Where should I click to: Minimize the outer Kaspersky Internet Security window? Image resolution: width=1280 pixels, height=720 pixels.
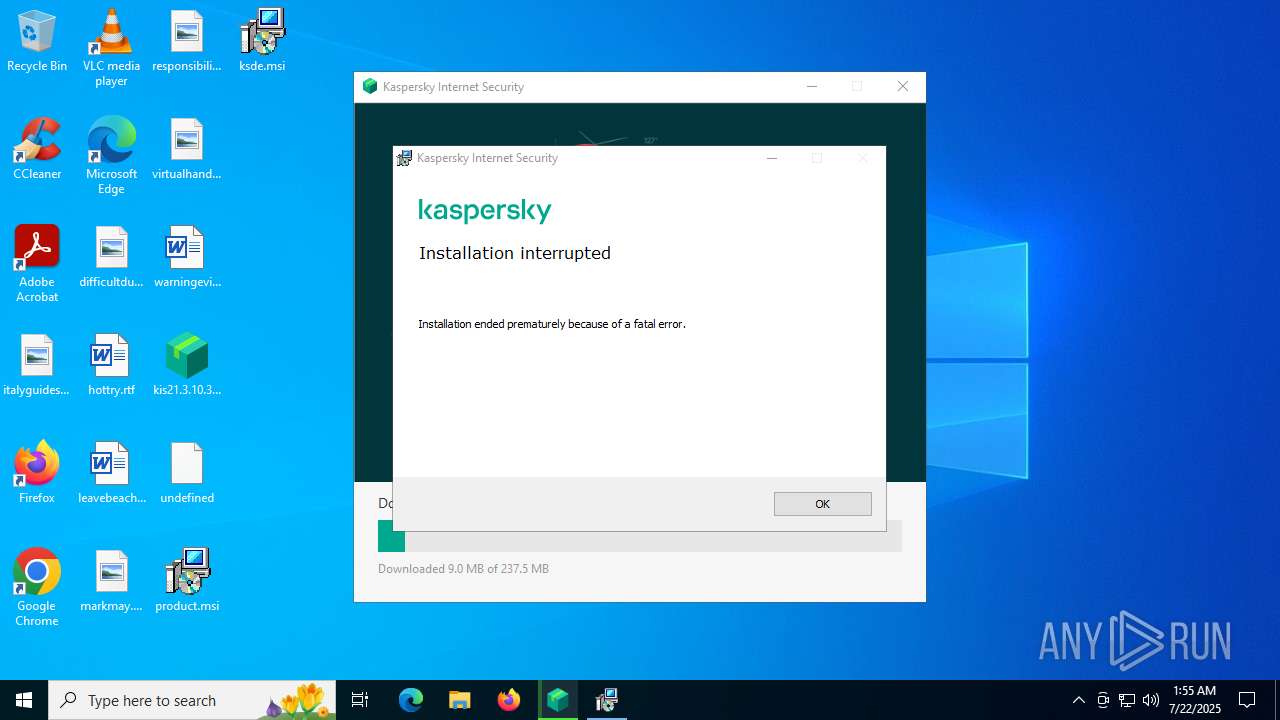tap(812, 87)
